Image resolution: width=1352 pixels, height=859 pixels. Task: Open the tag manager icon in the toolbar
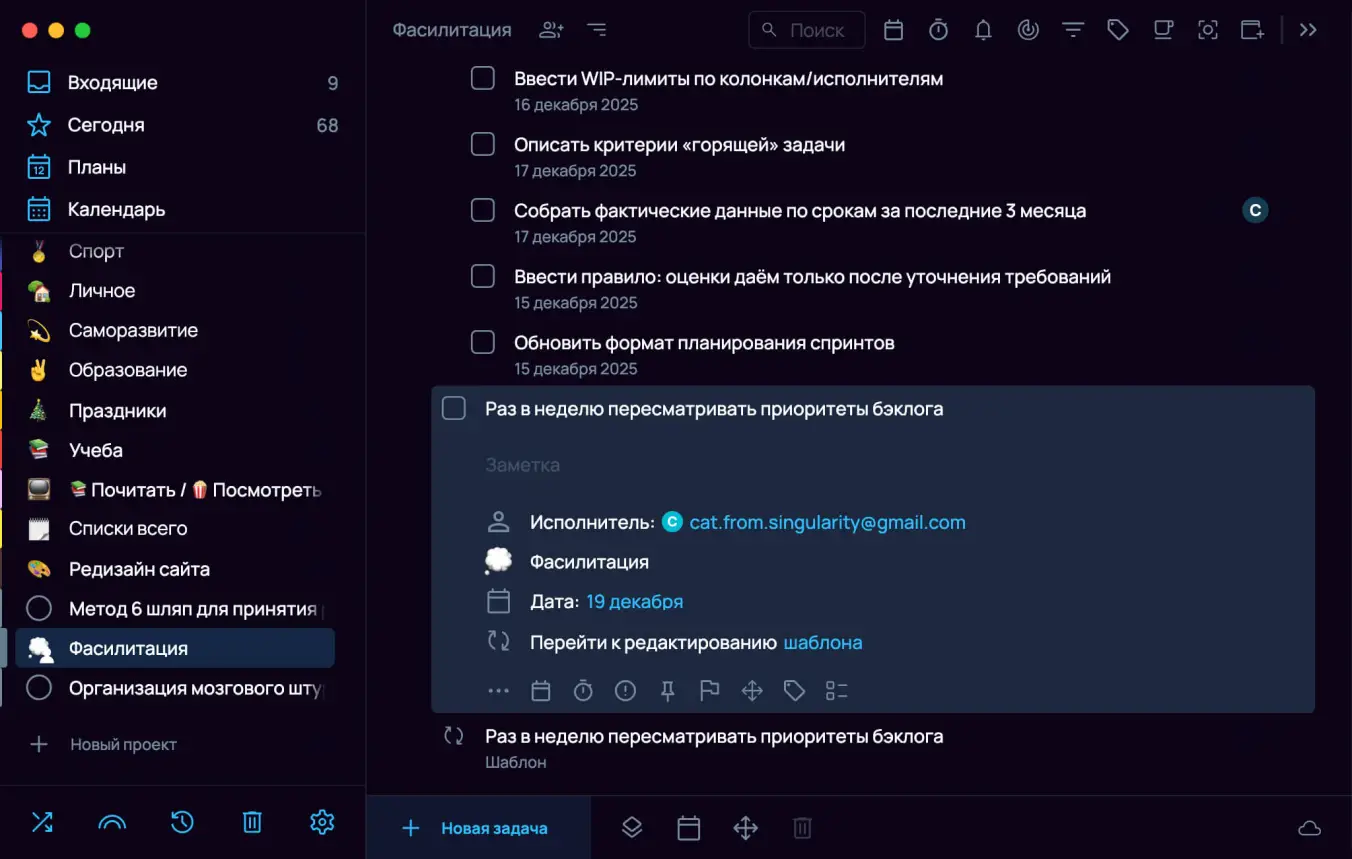pos(1117,29)
